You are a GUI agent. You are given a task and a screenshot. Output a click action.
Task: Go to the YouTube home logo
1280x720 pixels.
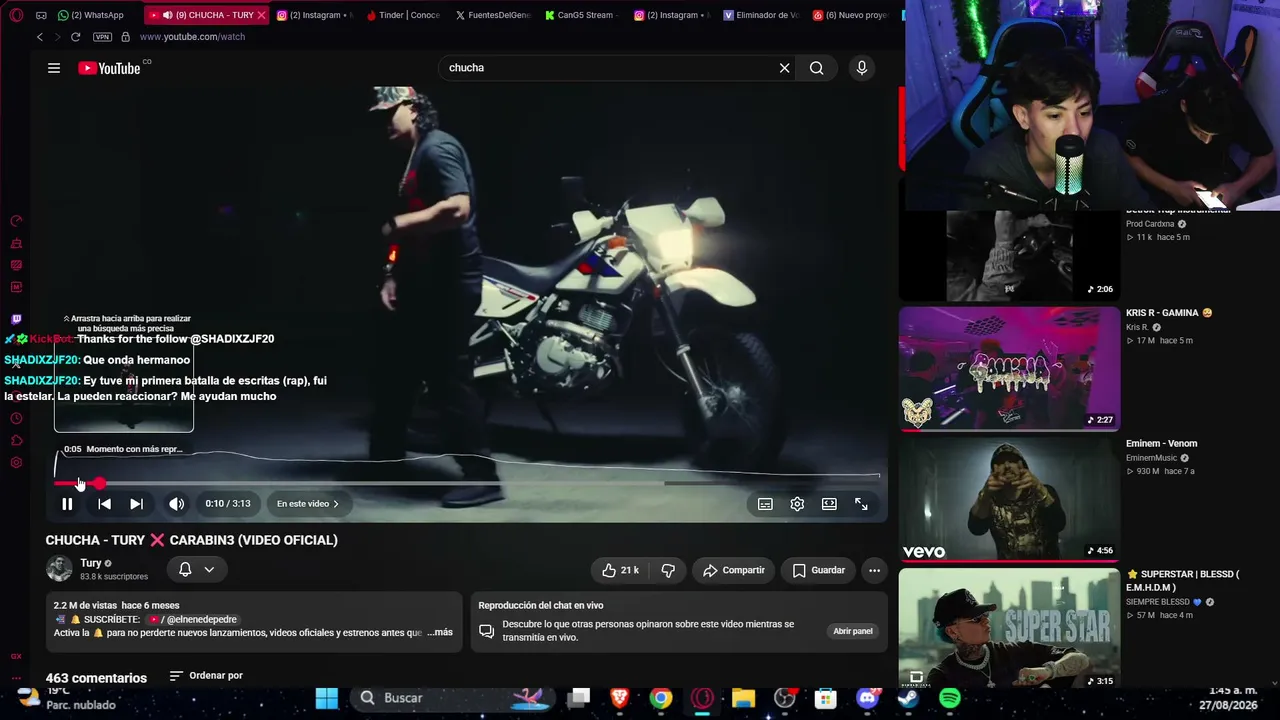click(109, 68)
